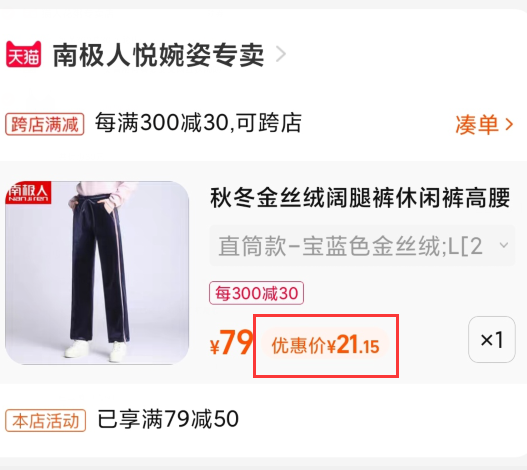Tap the 跨店满减 promotion tag
Screen dimensions: 527x470
[45, 124]
